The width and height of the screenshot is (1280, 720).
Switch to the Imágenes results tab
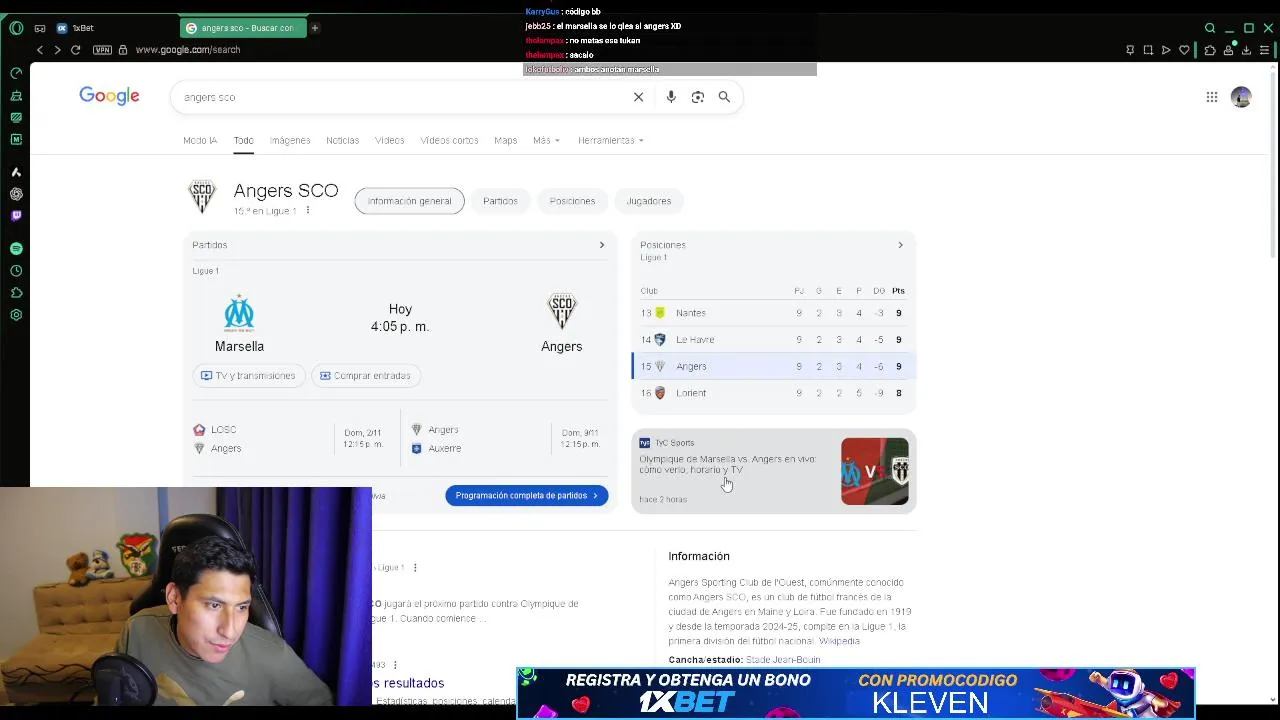click(290, 140)
